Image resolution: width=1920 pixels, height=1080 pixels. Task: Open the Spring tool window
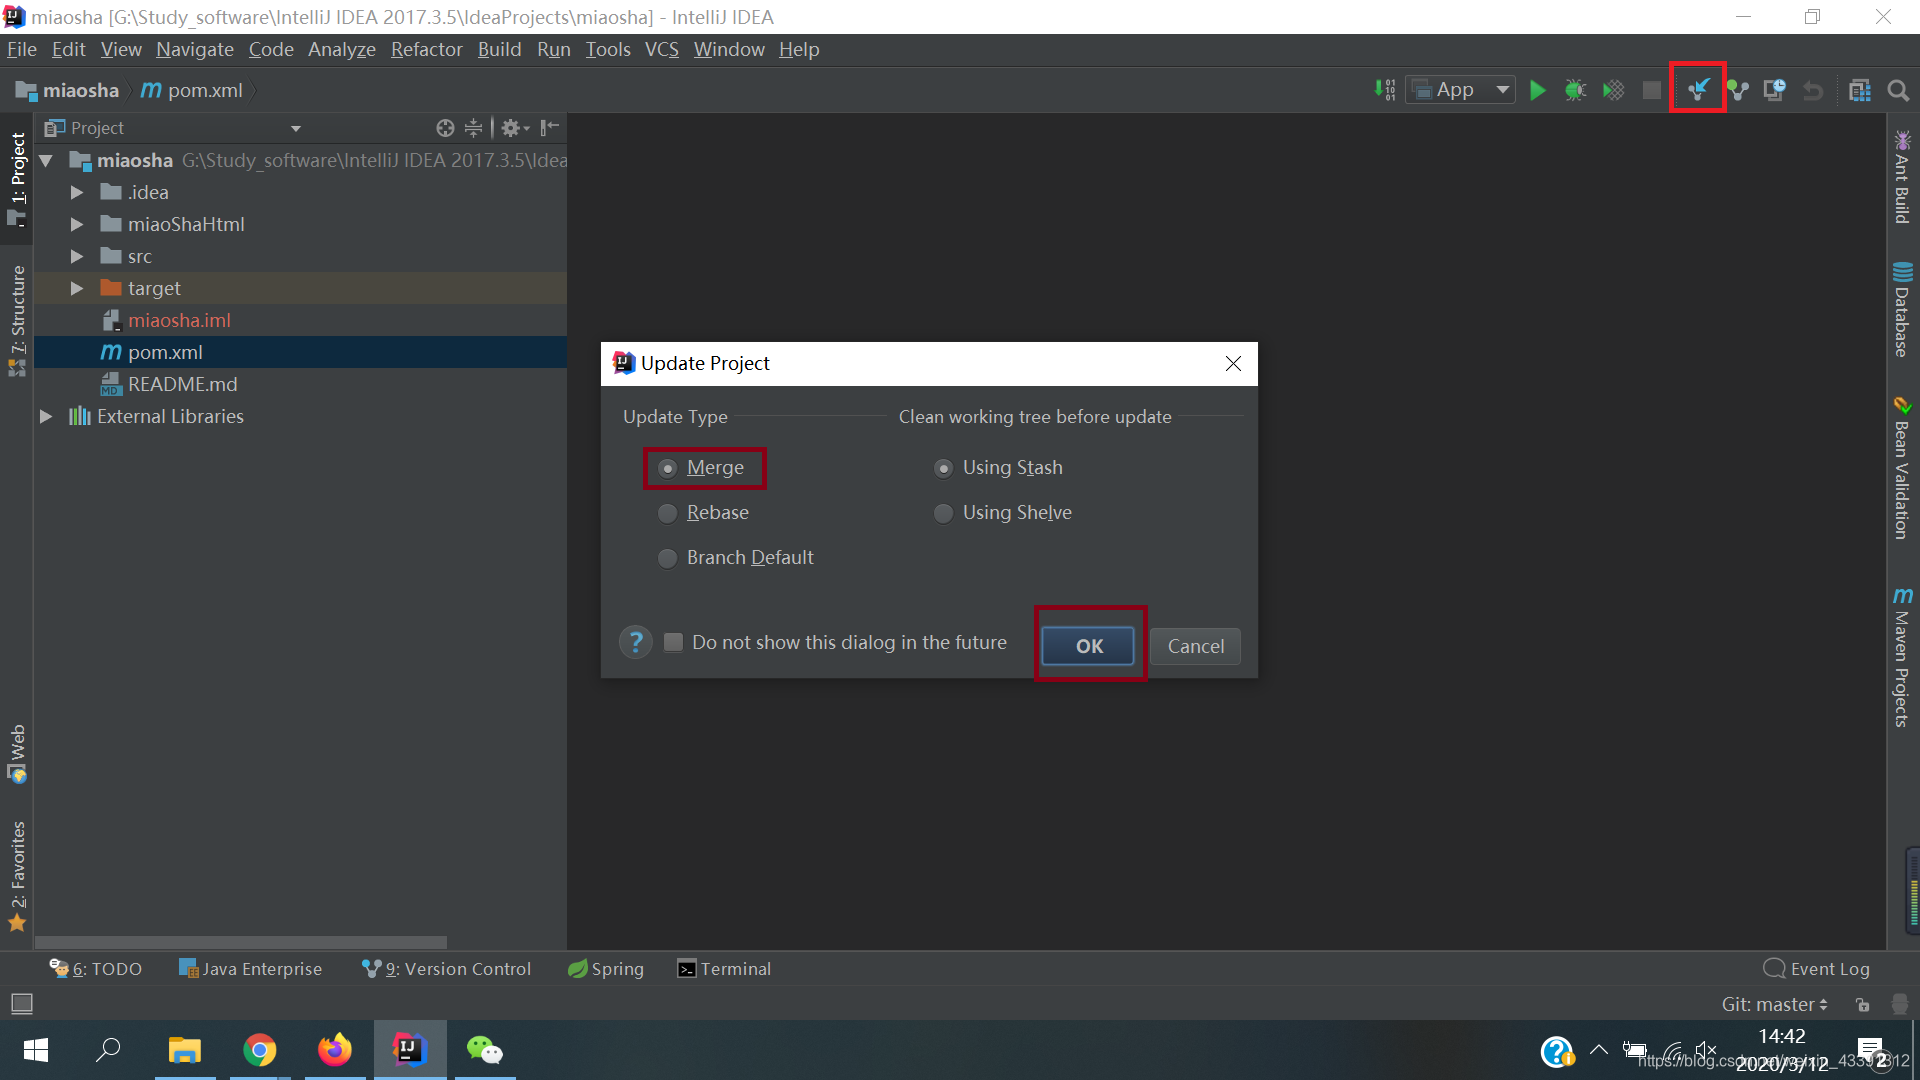(x=606, y=968)
